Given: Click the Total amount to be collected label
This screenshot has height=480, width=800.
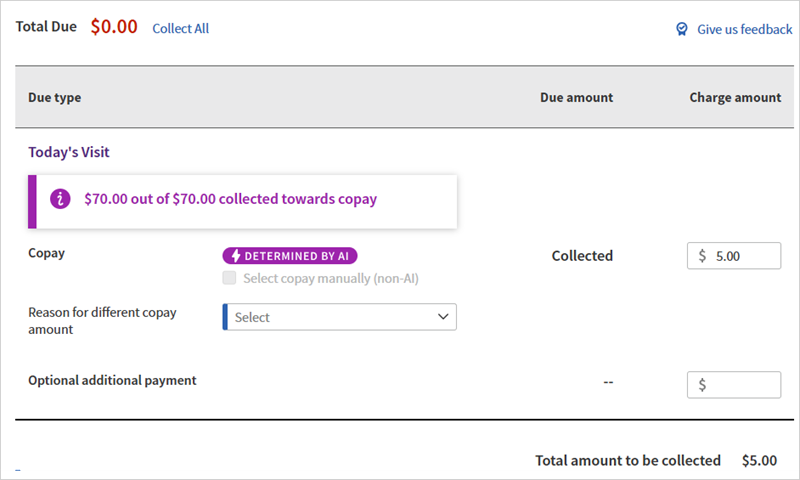Looking at the screenshot, I should (628, 460).
